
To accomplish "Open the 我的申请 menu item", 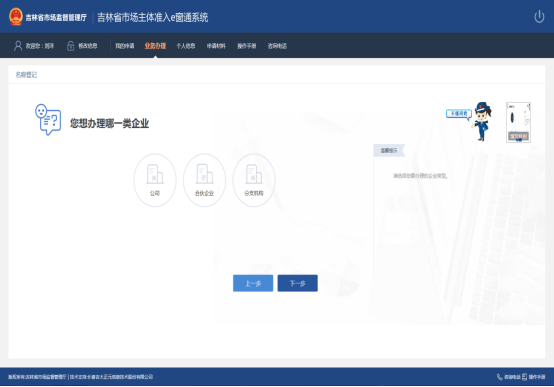I will 125,46.
